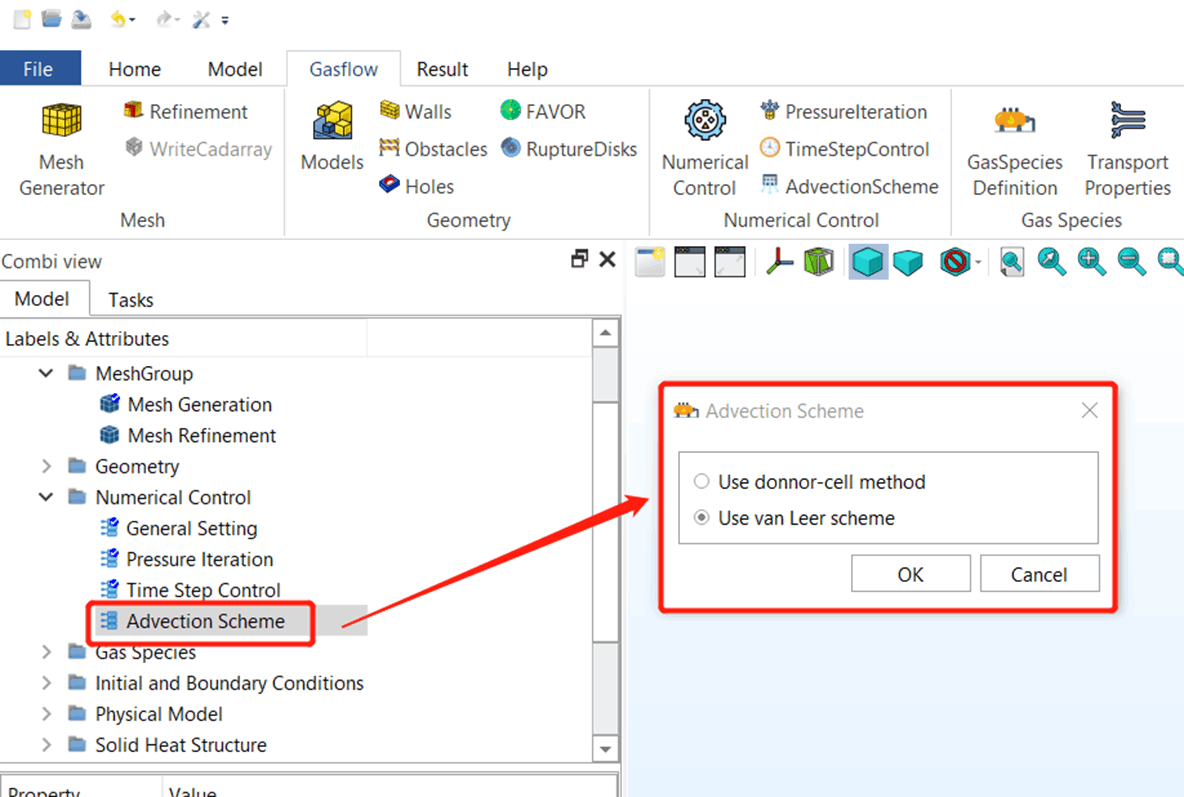Open the dropdown arrow beside the prohibition cube icon
Image resolution: width=1184 pixels, height=797 pixels.
(978, 262)
